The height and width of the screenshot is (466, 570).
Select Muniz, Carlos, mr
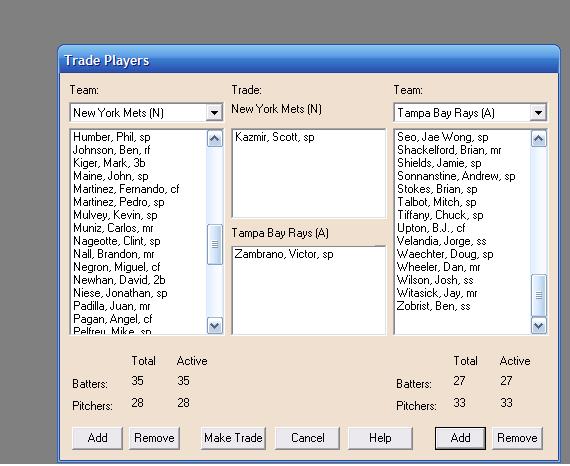click(113, 228)
